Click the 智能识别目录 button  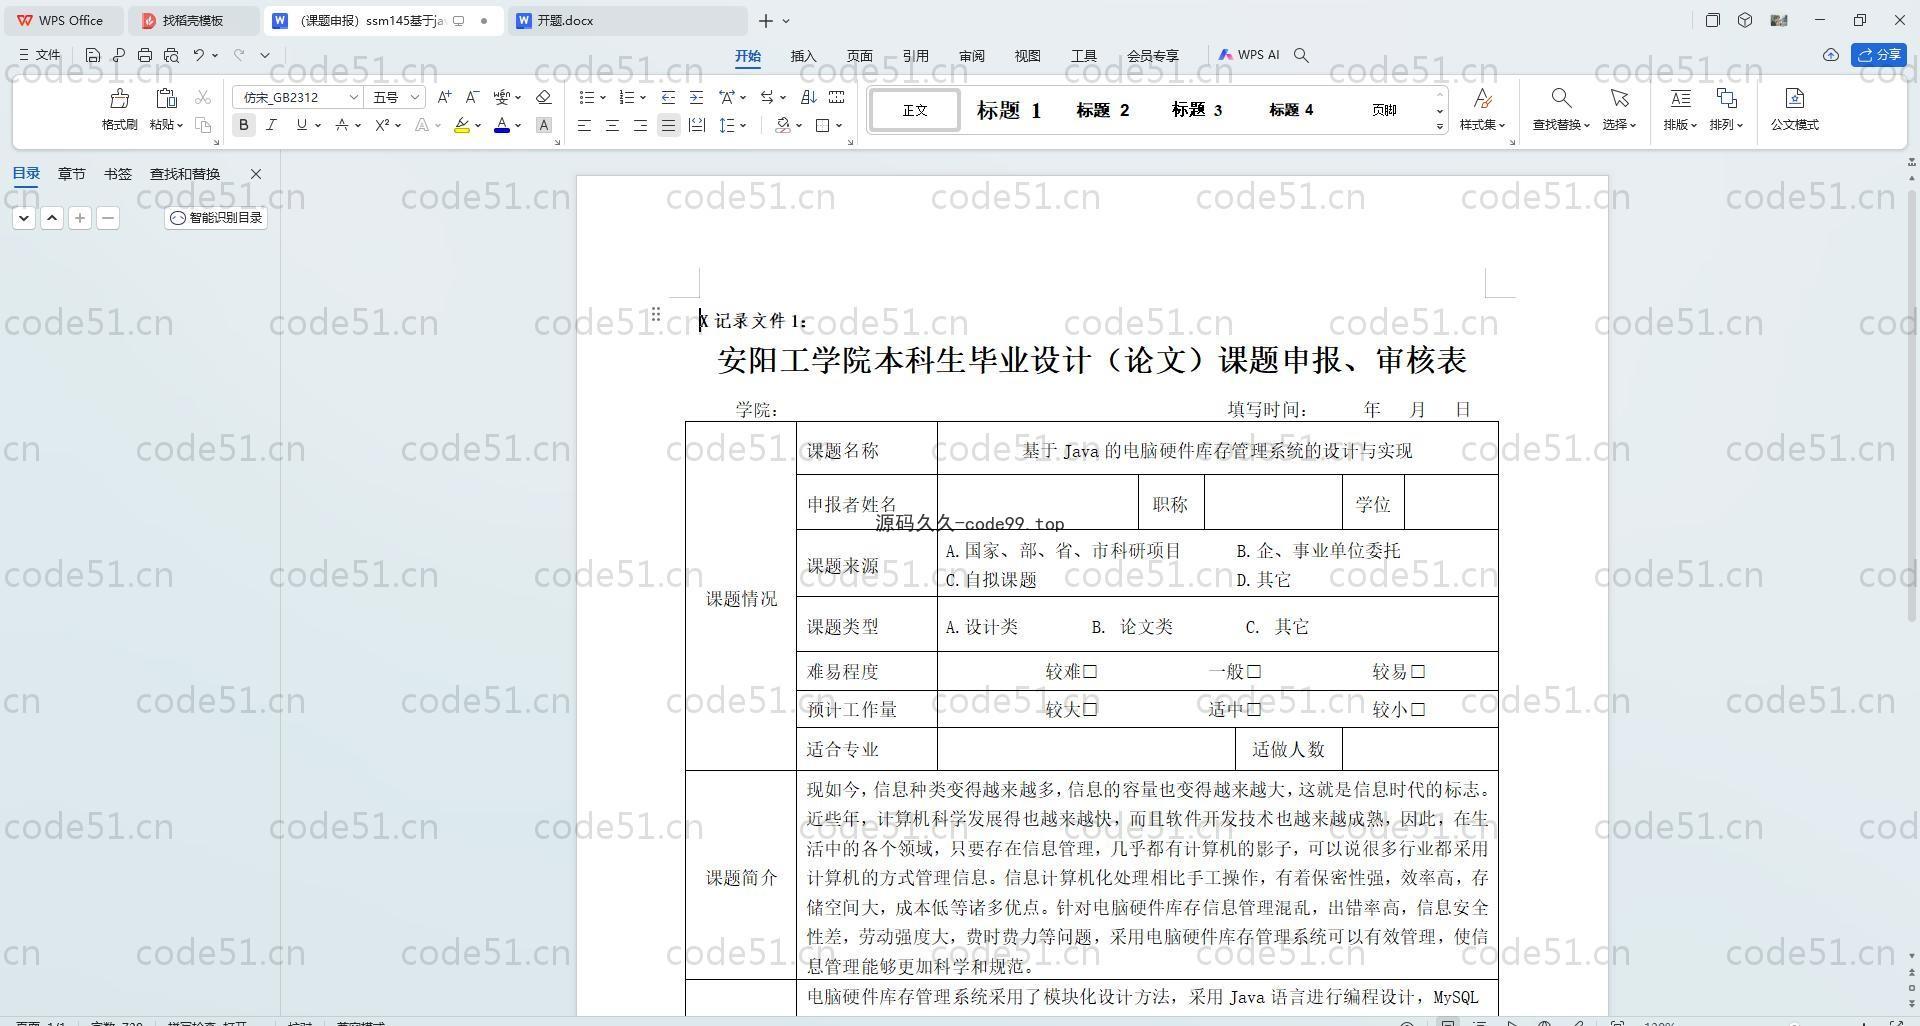click(x=216, y=218)
